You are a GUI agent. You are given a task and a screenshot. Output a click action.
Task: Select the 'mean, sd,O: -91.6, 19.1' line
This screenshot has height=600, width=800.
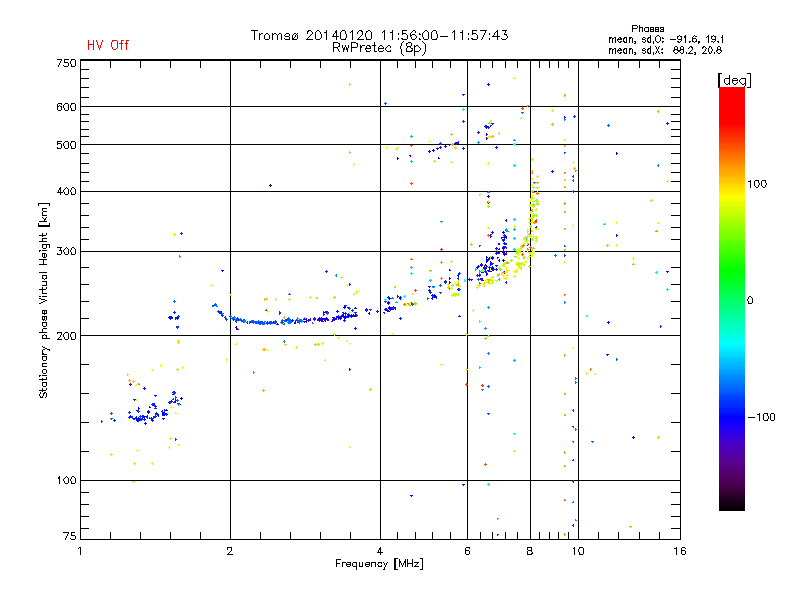click(666, 39)
